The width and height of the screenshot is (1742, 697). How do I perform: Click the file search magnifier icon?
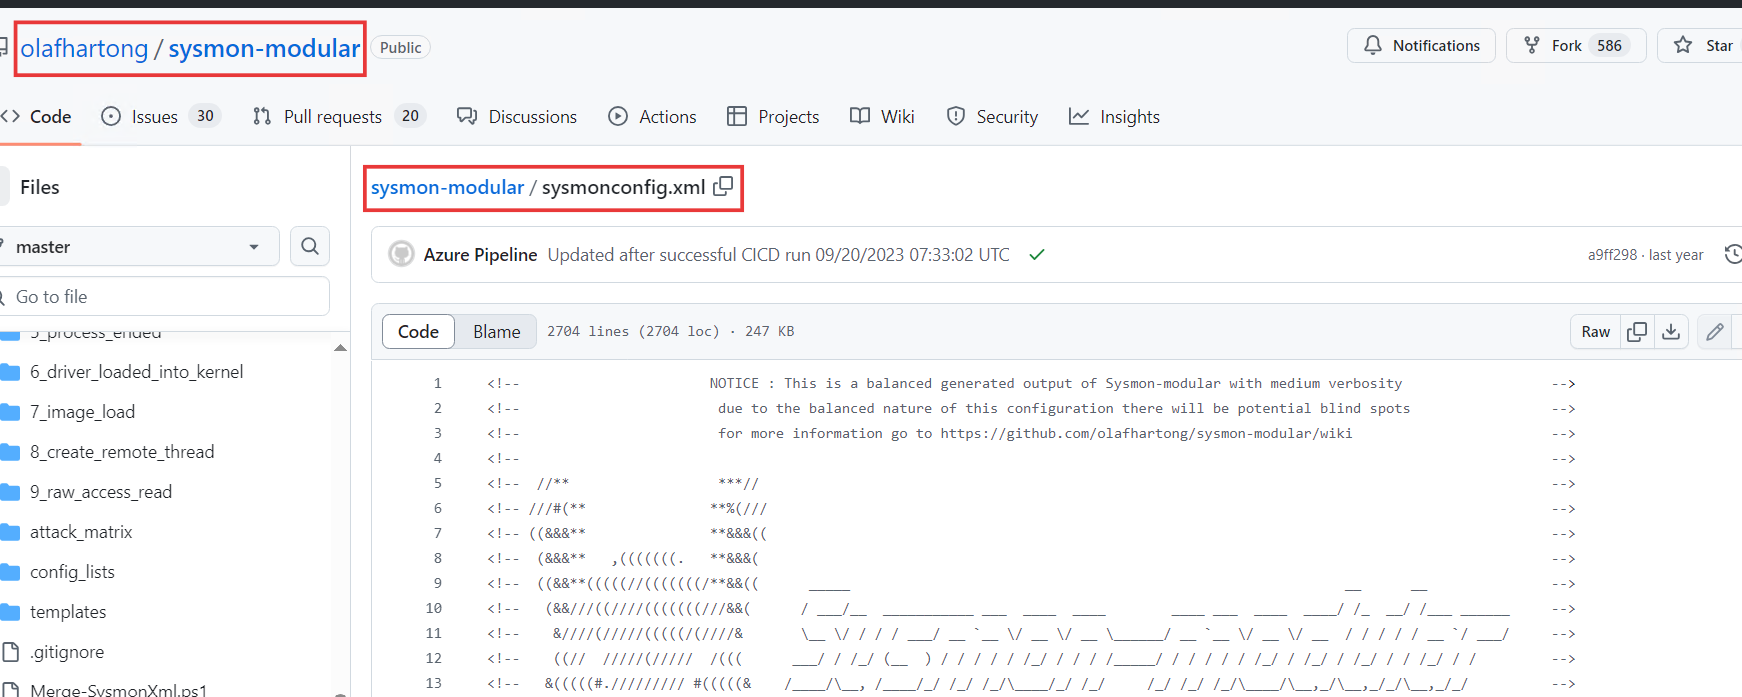(310, 246)
